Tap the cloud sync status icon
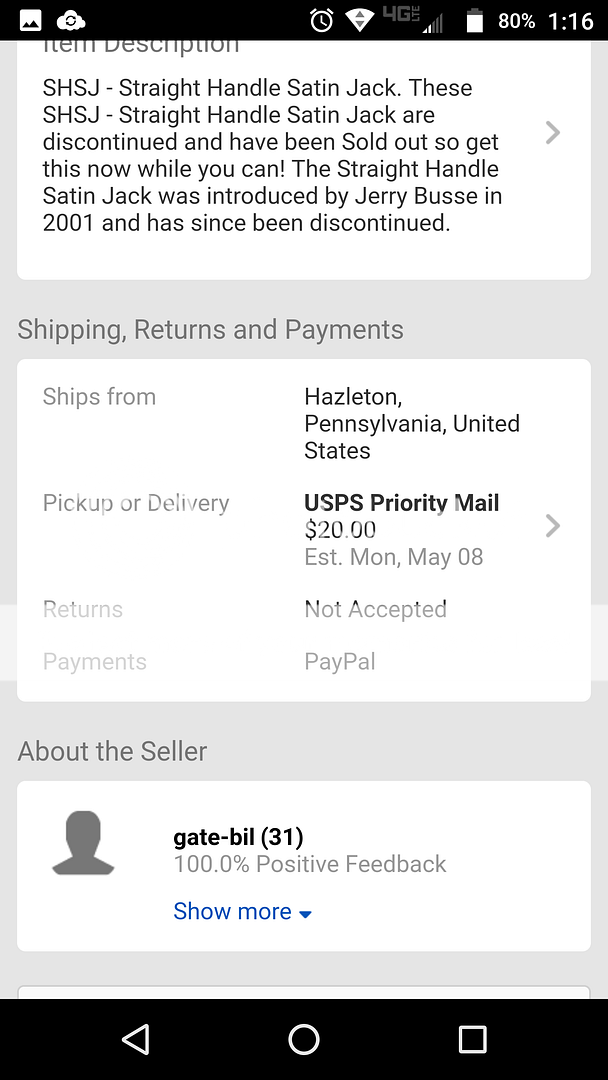608x1080 pixels. click(x=71, y=20)
